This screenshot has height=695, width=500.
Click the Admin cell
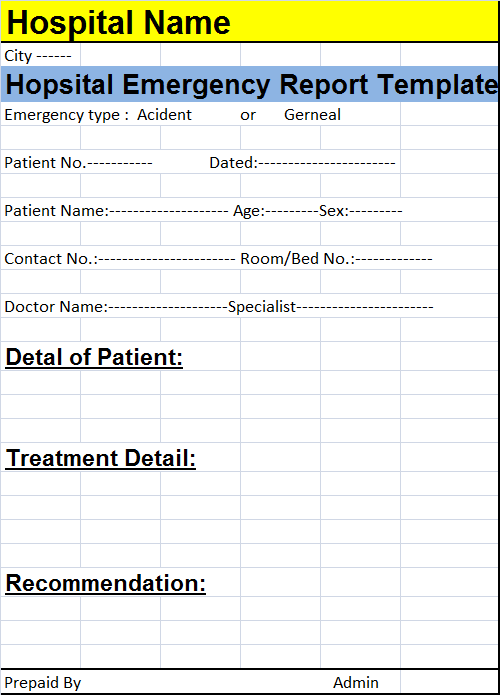click(356, 682)
